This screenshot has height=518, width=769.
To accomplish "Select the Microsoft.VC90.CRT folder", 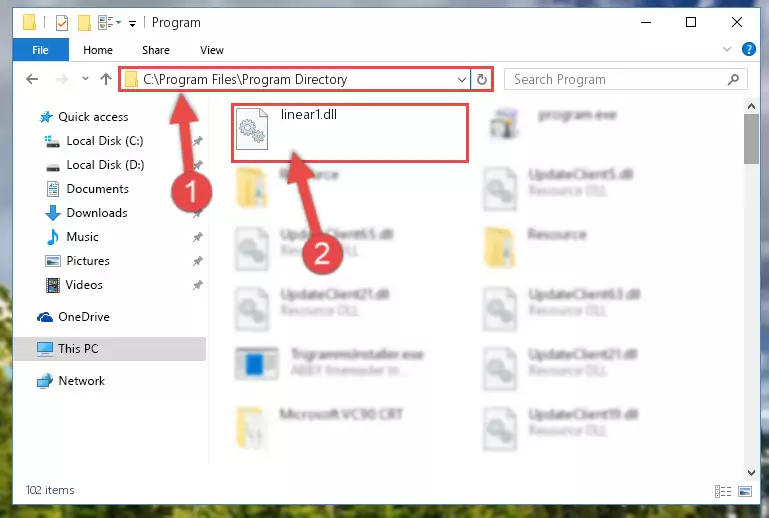I will 319,428.
